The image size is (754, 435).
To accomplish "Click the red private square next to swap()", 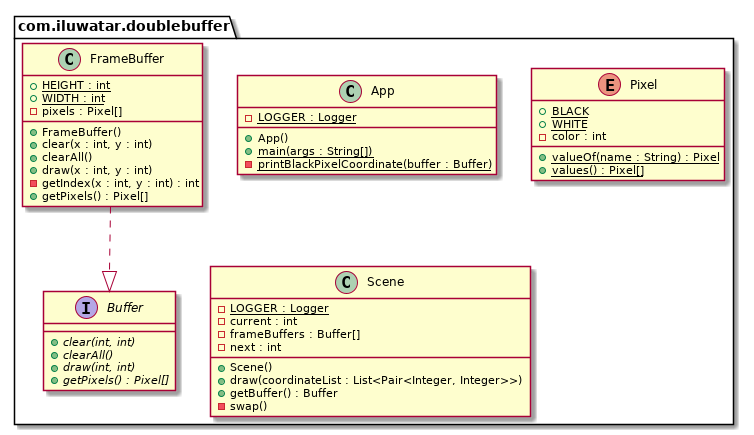I will pos(221,407).
